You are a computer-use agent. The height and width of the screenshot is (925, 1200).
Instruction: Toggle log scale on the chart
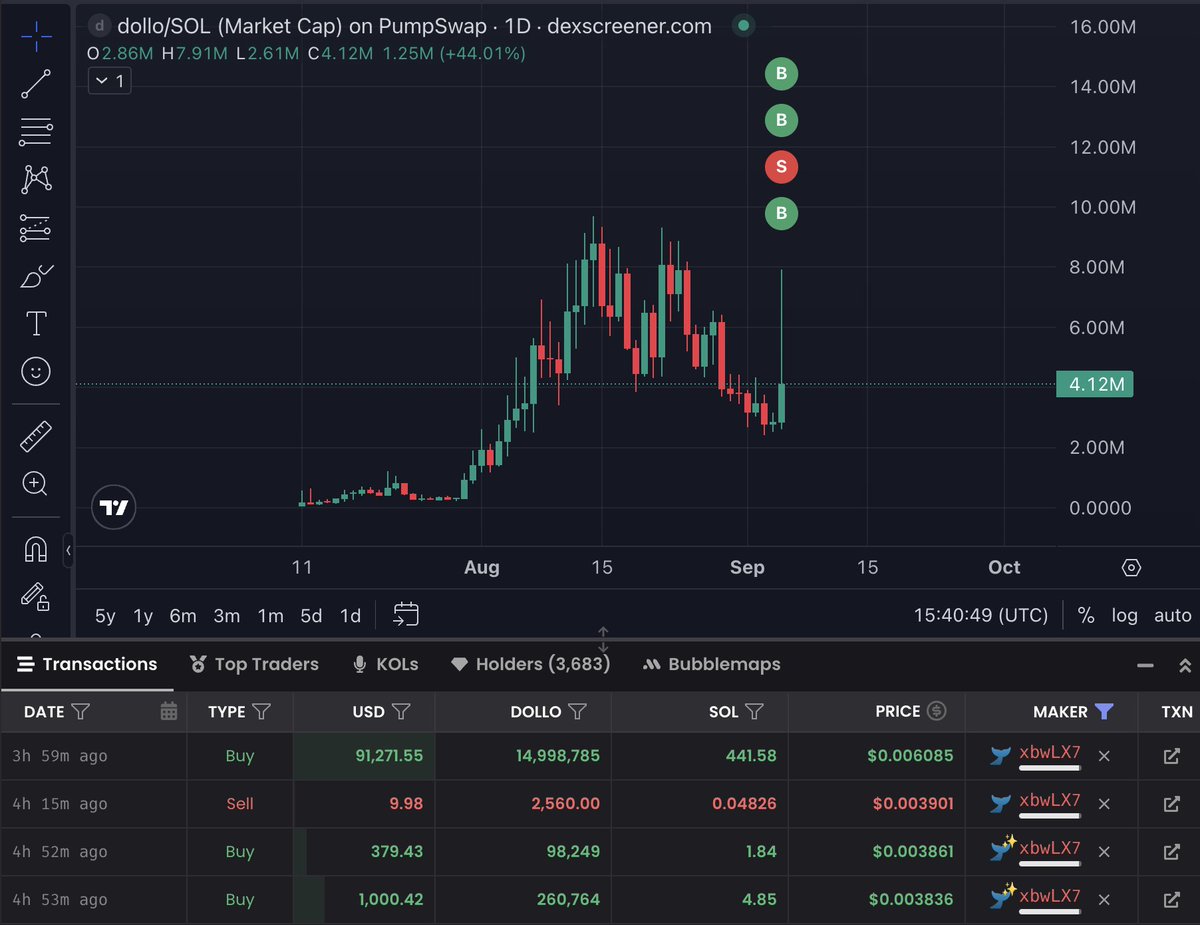(x=1125, y=615)
